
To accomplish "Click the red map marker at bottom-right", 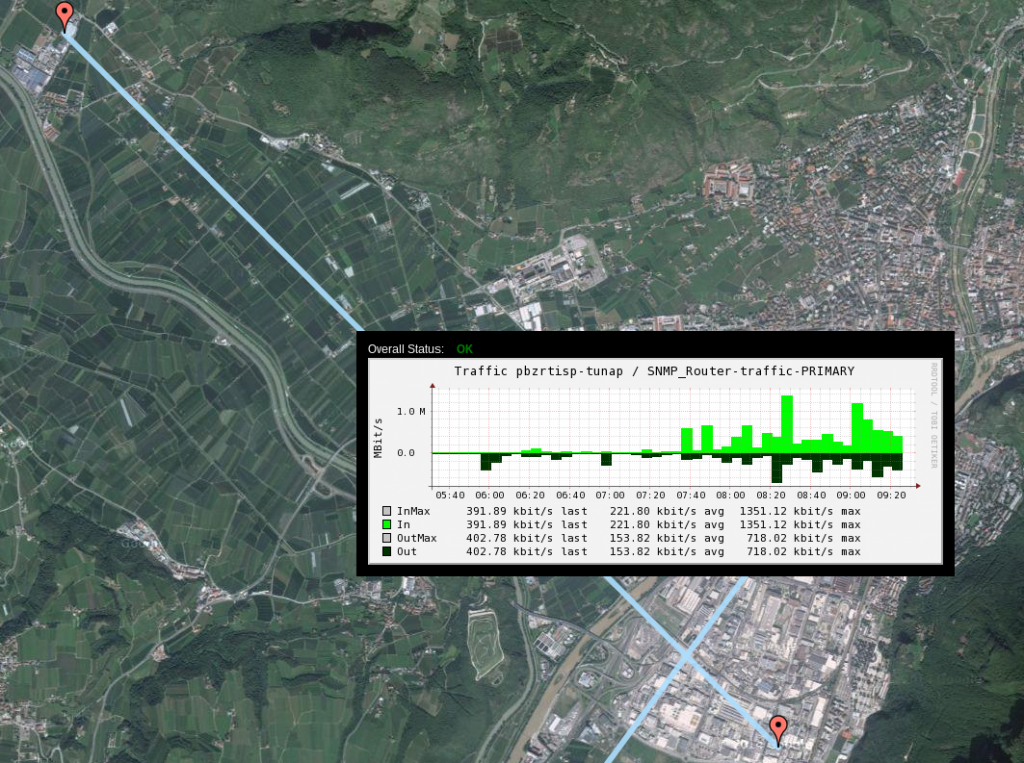I will pos(778,729).
